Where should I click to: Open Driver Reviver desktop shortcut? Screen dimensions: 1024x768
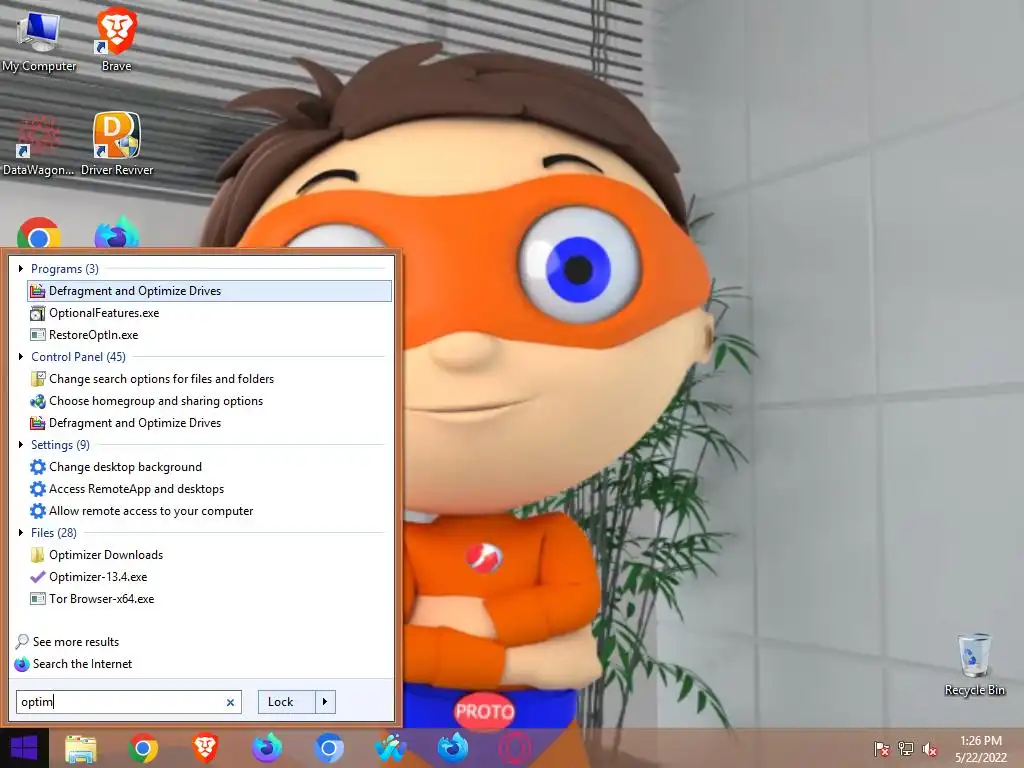tap(117, 145)
